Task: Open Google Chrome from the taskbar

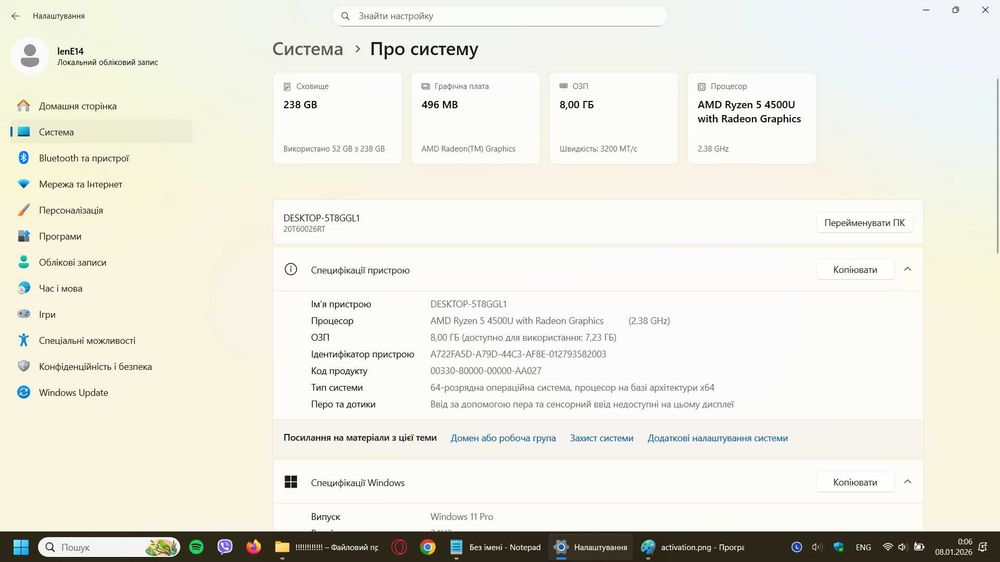Action: 428,547
